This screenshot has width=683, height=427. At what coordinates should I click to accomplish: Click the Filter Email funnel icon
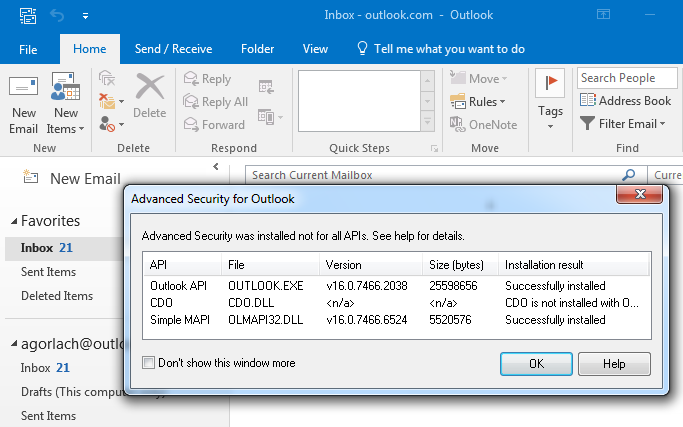587,124
